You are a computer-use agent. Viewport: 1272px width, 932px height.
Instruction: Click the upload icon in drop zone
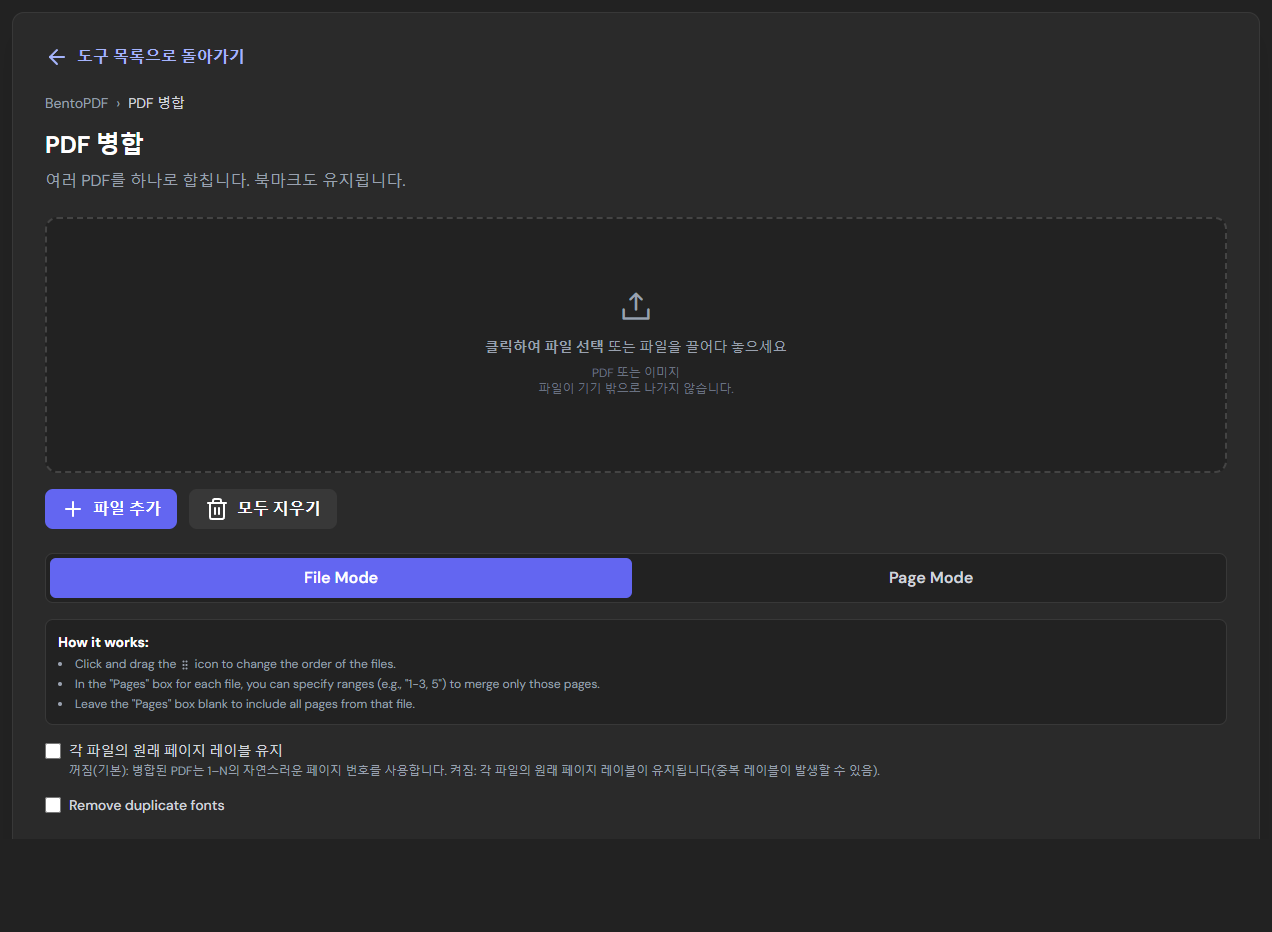coord(636,306)
